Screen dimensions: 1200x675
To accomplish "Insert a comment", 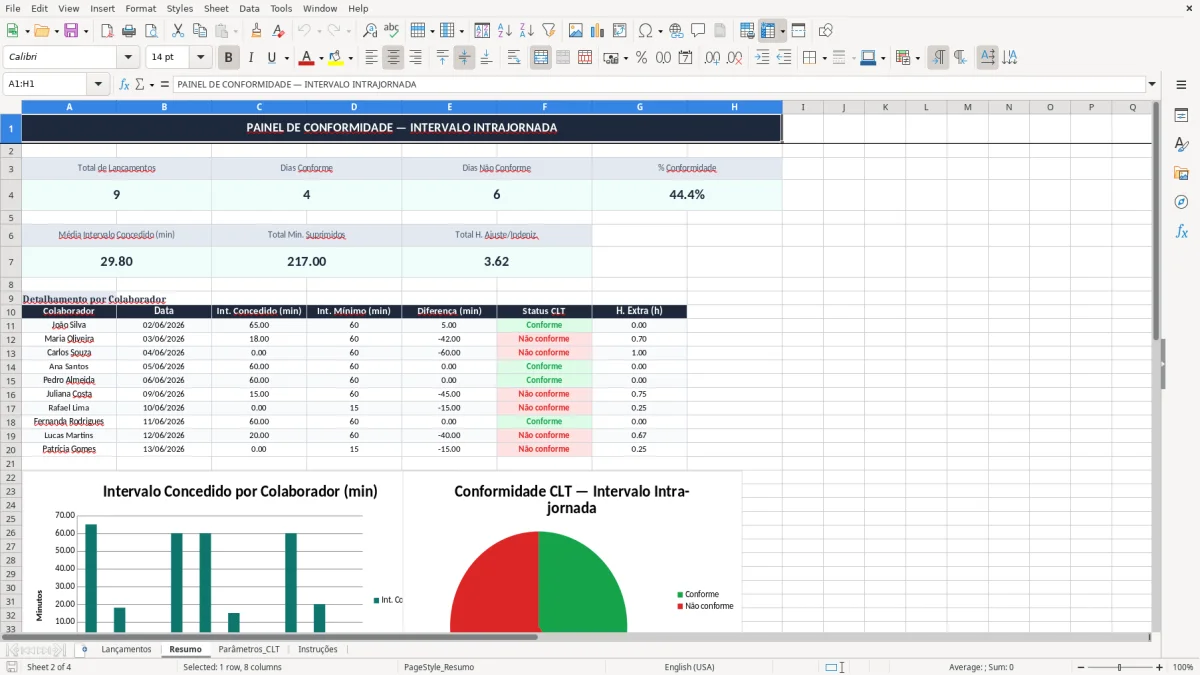I will click(698, 31).
